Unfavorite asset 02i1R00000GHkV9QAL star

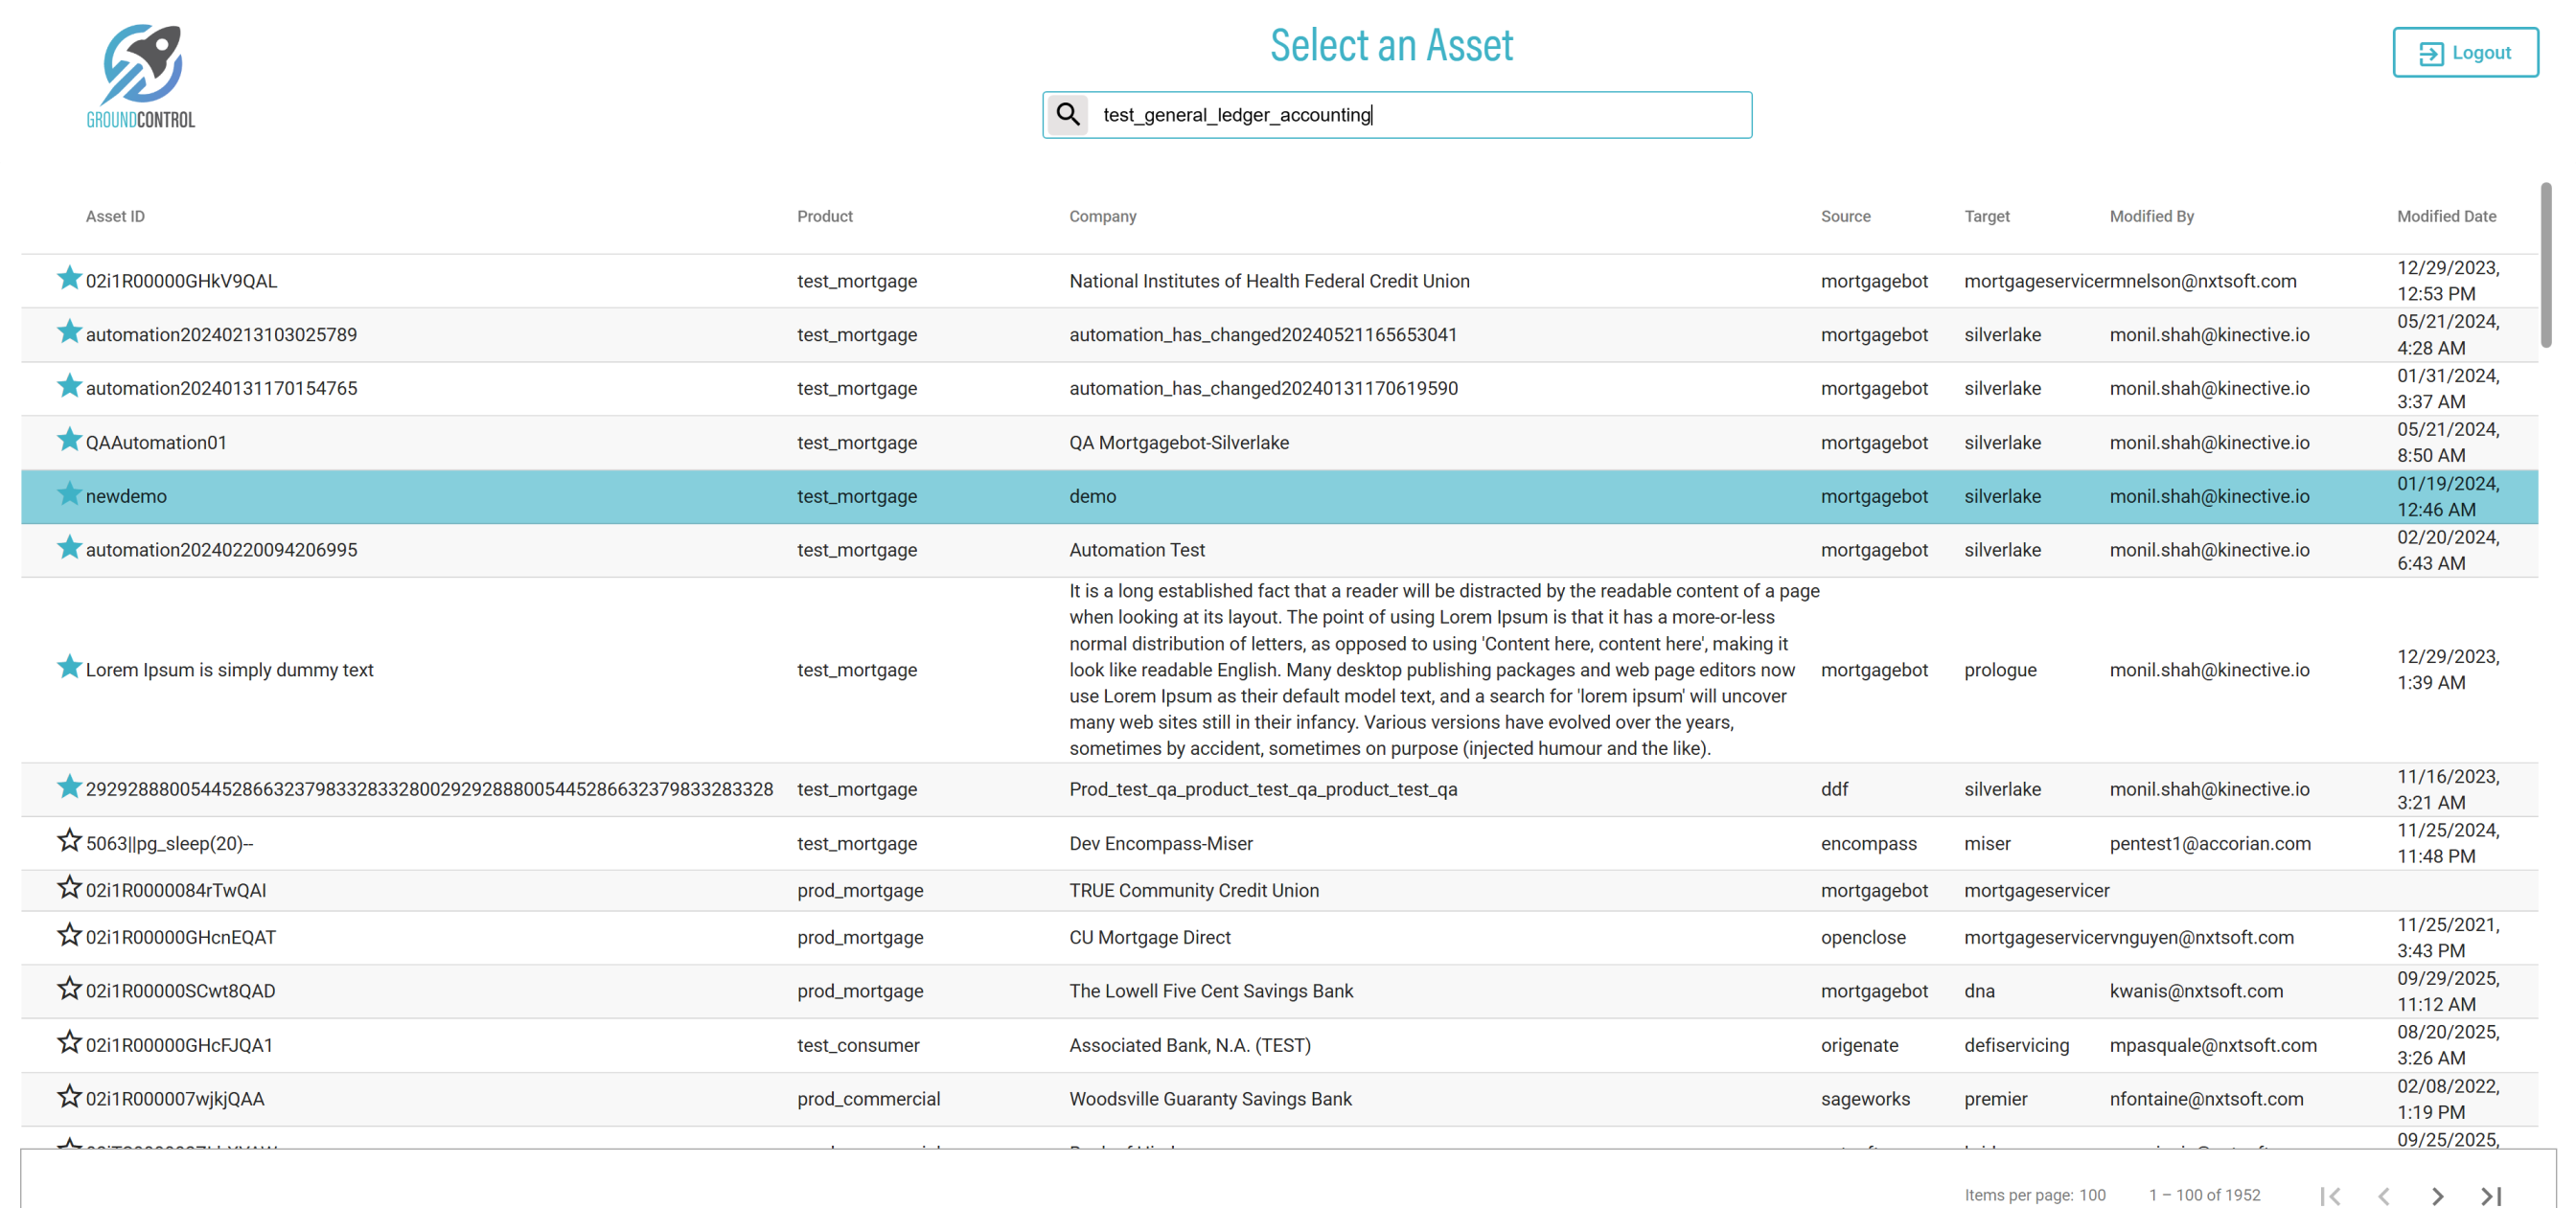(69, 278)
